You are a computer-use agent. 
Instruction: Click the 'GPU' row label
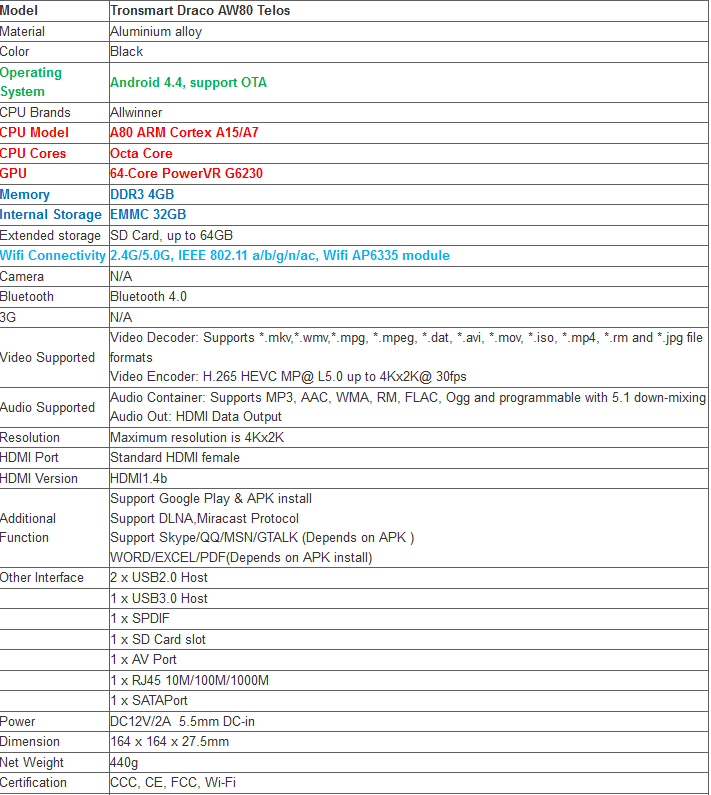click(x=13, y=174)
